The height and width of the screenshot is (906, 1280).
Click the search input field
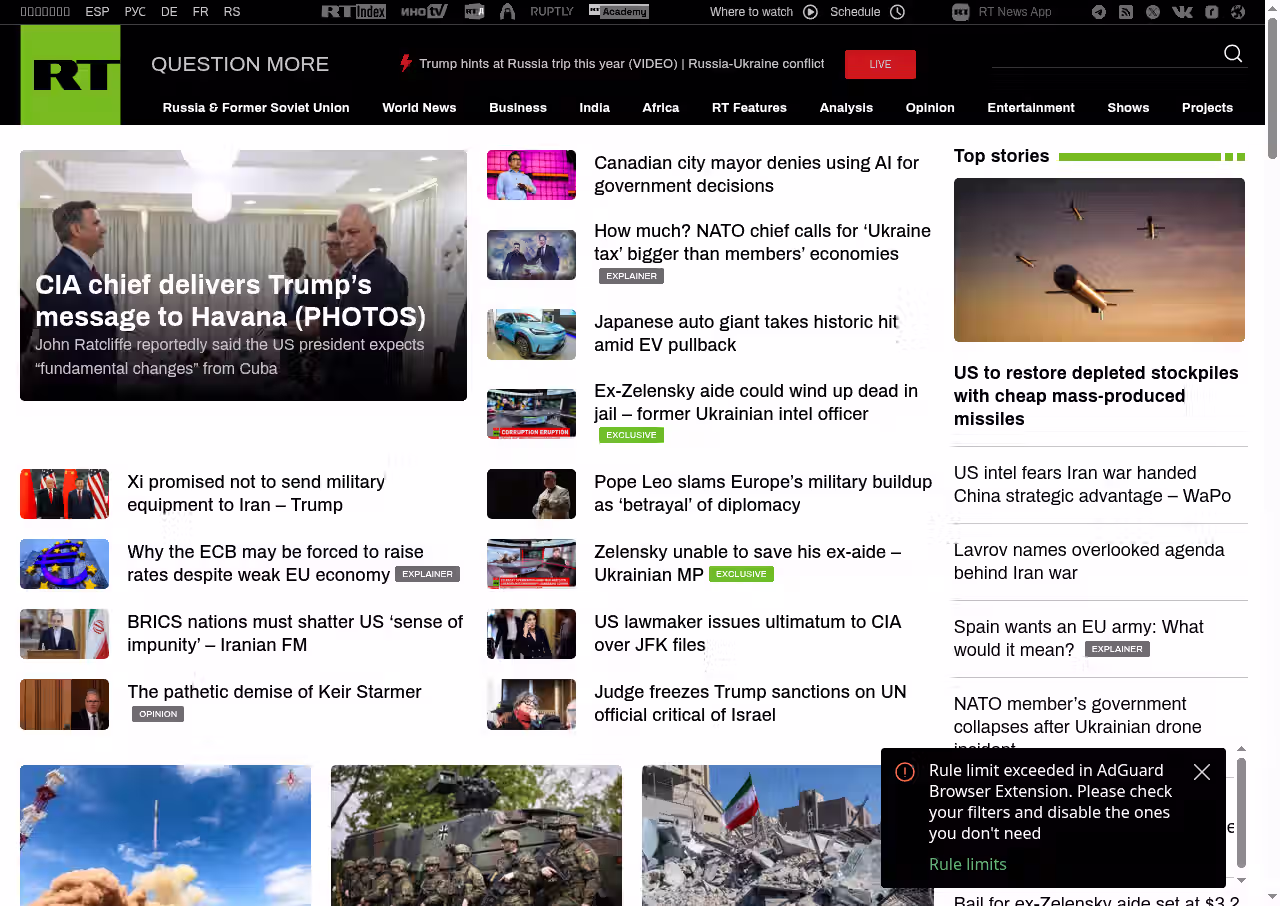[x=1105, y=54]
